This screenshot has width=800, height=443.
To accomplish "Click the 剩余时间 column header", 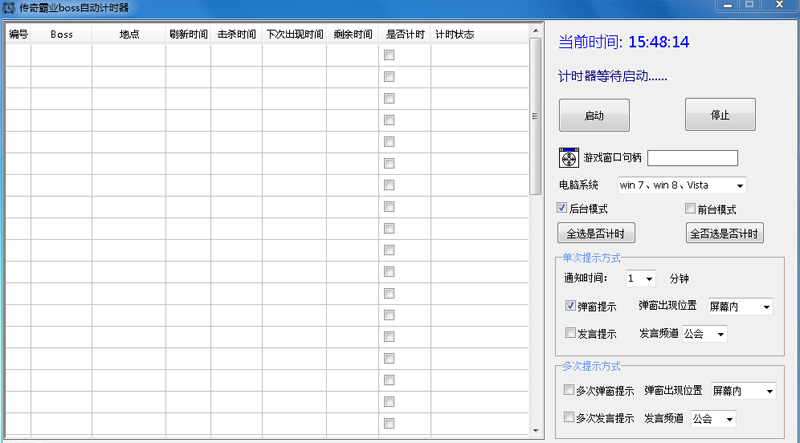I will [x=353, y=34].
